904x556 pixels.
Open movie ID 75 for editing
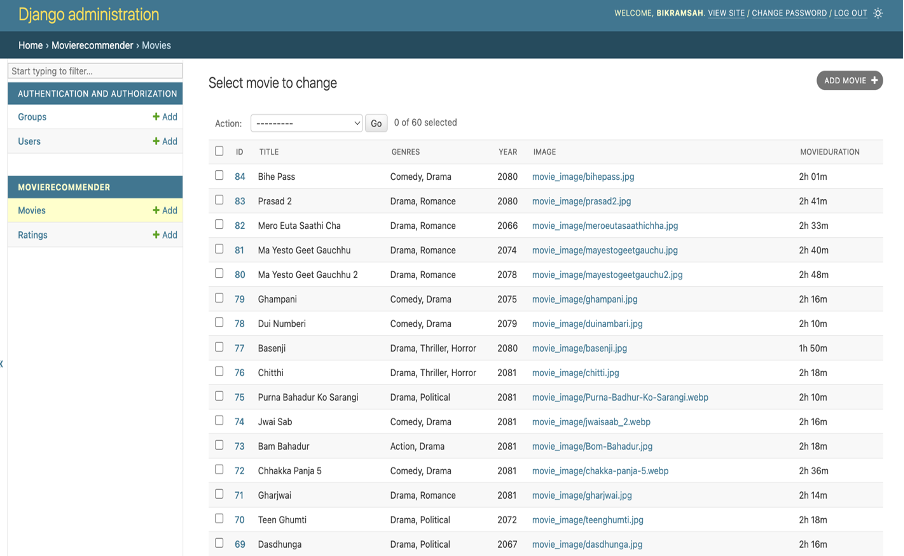240,397
